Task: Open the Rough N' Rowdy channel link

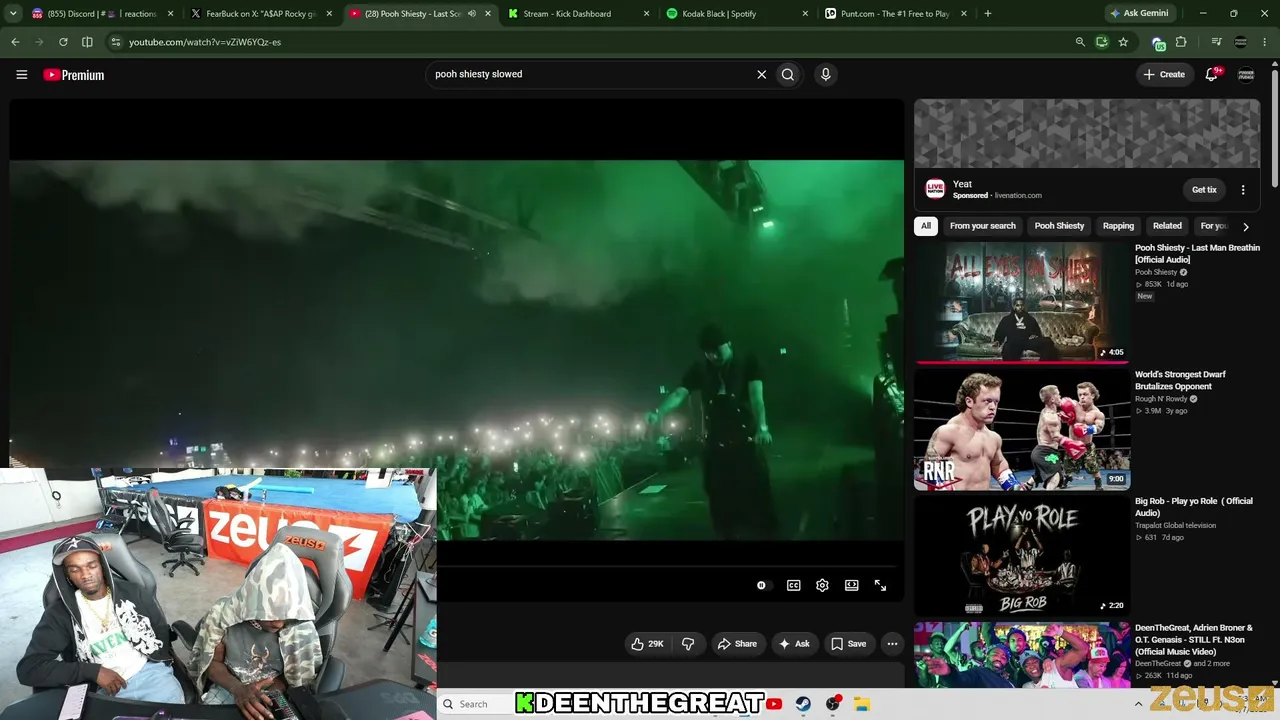Action: coord(1161,399)
